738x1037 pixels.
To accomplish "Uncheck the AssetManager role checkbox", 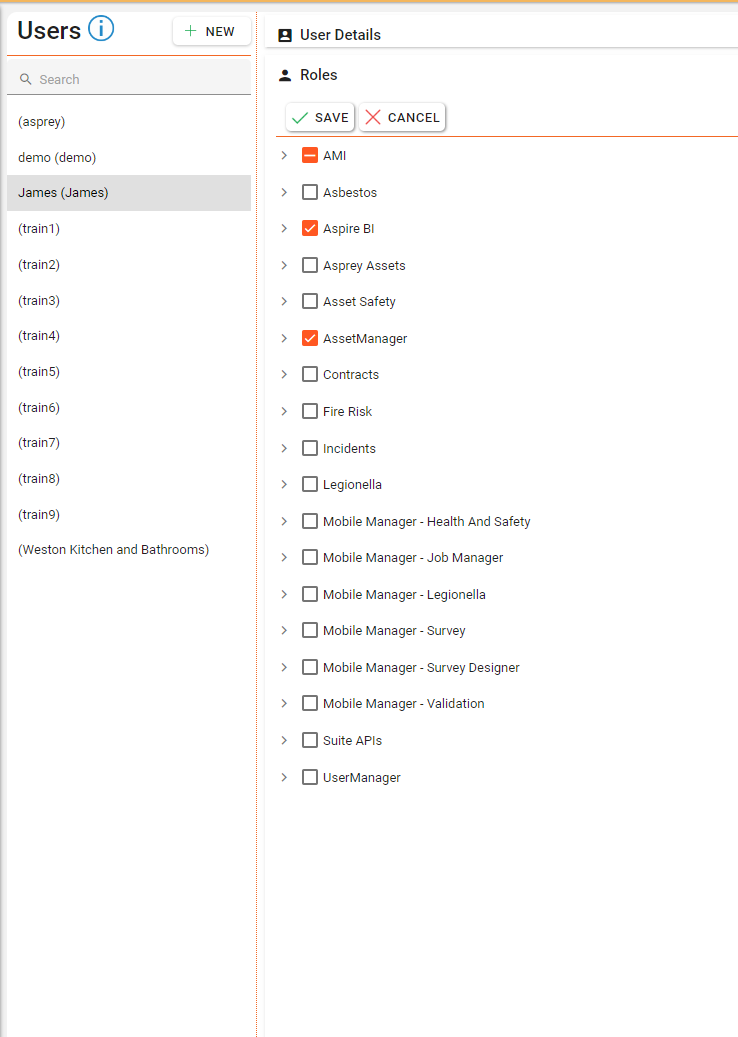I will [310, 339].
